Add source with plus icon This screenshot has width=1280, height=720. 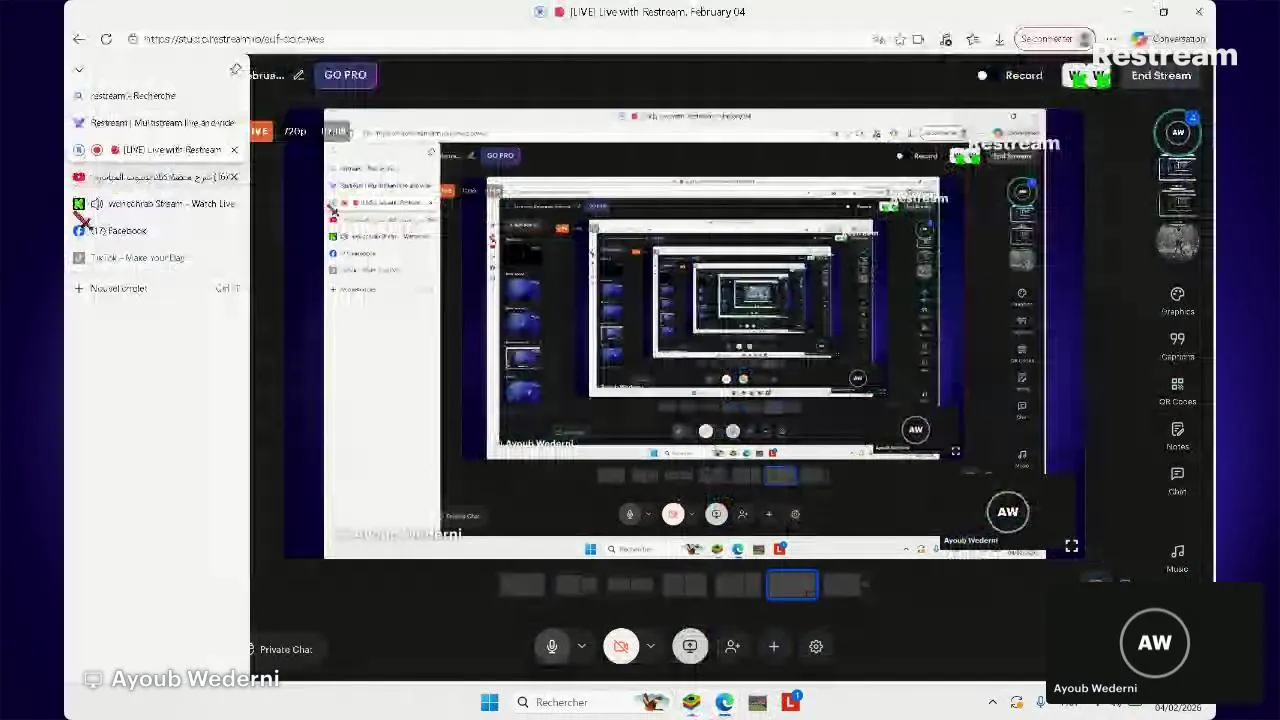tap(773, 647)
